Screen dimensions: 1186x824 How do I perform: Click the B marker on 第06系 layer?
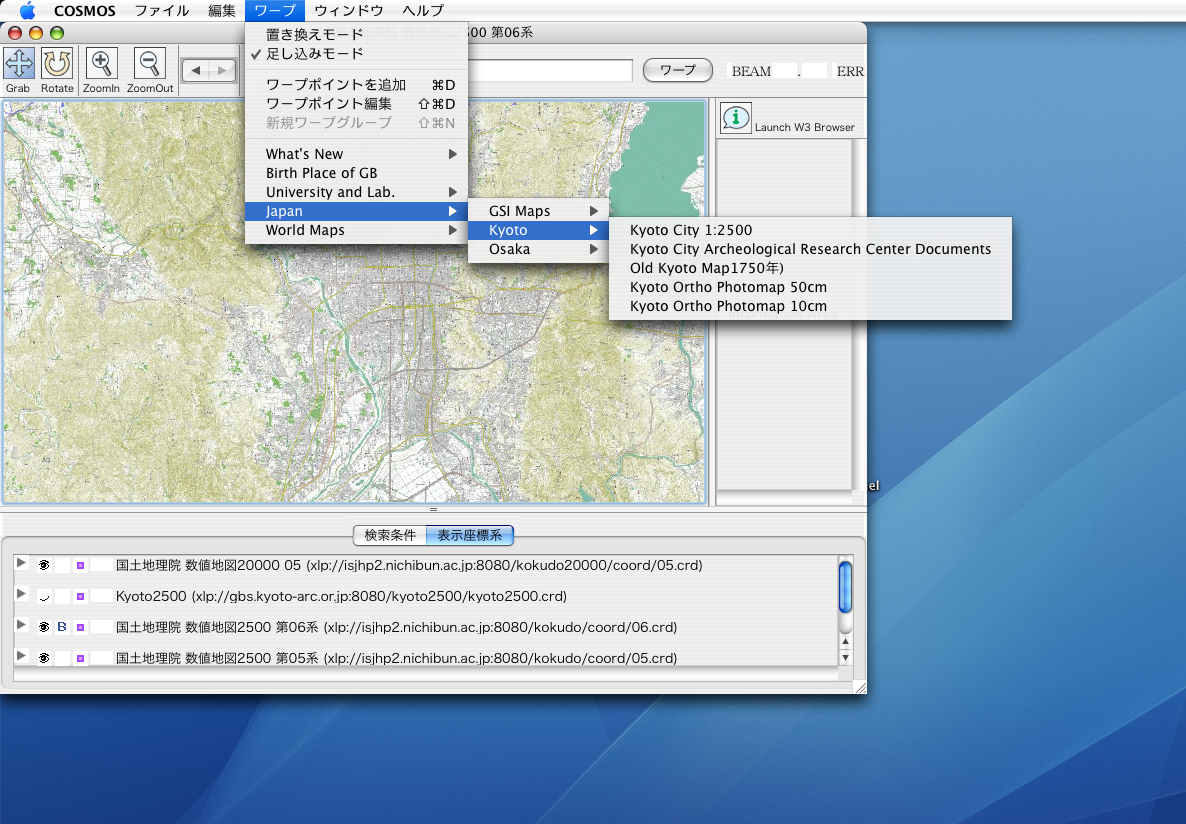click(x=62, y=627)
